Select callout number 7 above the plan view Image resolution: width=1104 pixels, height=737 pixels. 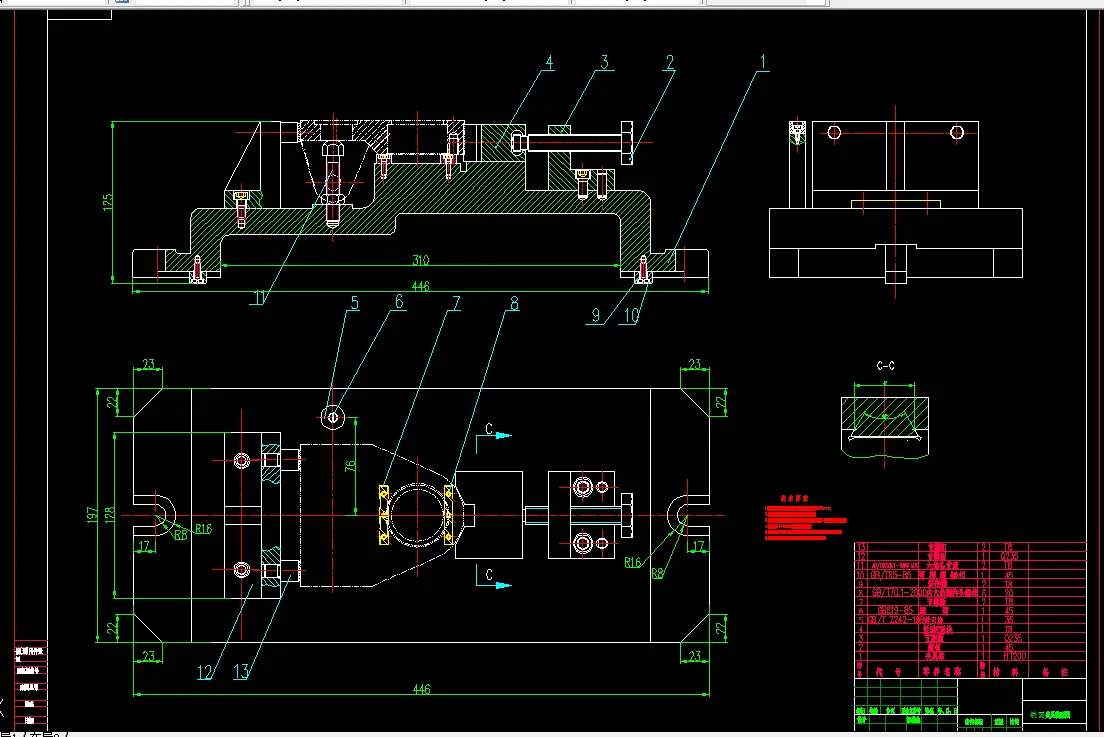[x=456, y=303]
